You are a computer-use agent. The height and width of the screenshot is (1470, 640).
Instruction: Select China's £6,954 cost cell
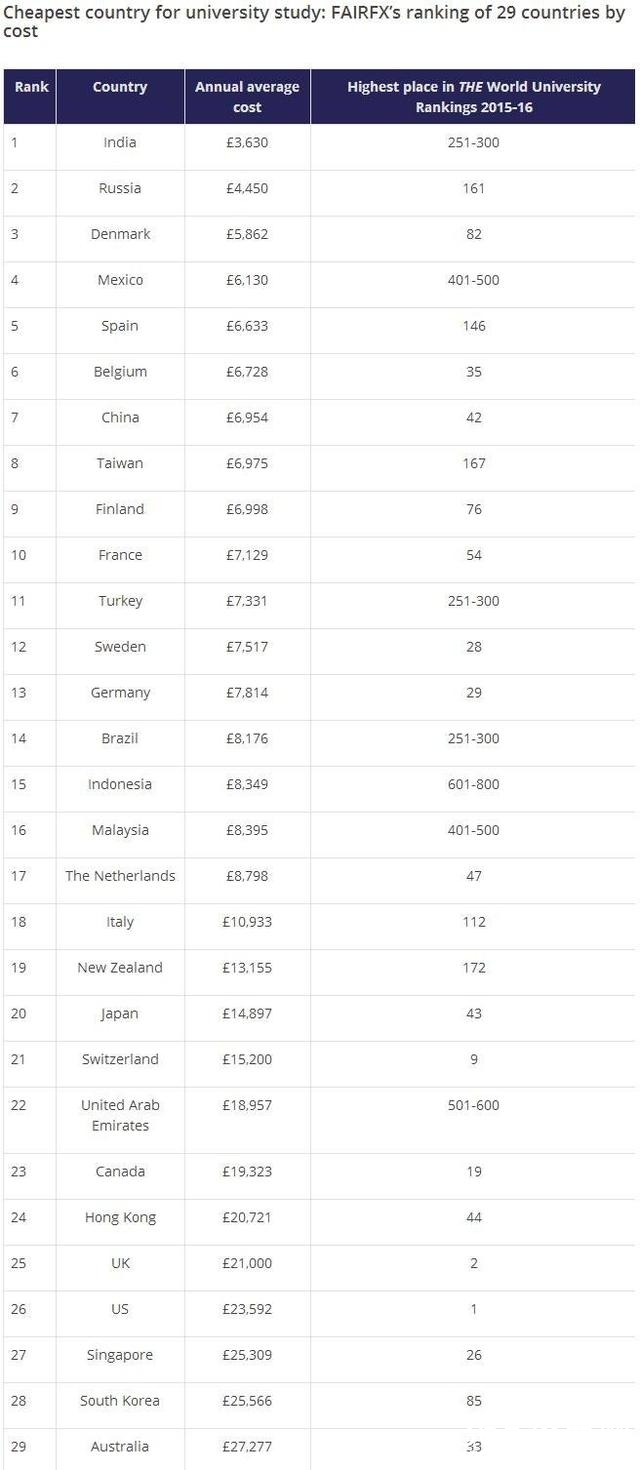[x=247, y=417]
